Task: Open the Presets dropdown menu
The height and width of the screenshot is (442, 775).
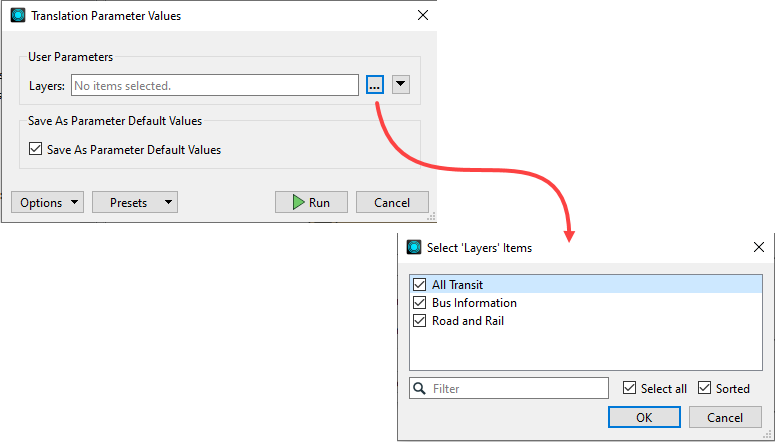Action: 135,203
